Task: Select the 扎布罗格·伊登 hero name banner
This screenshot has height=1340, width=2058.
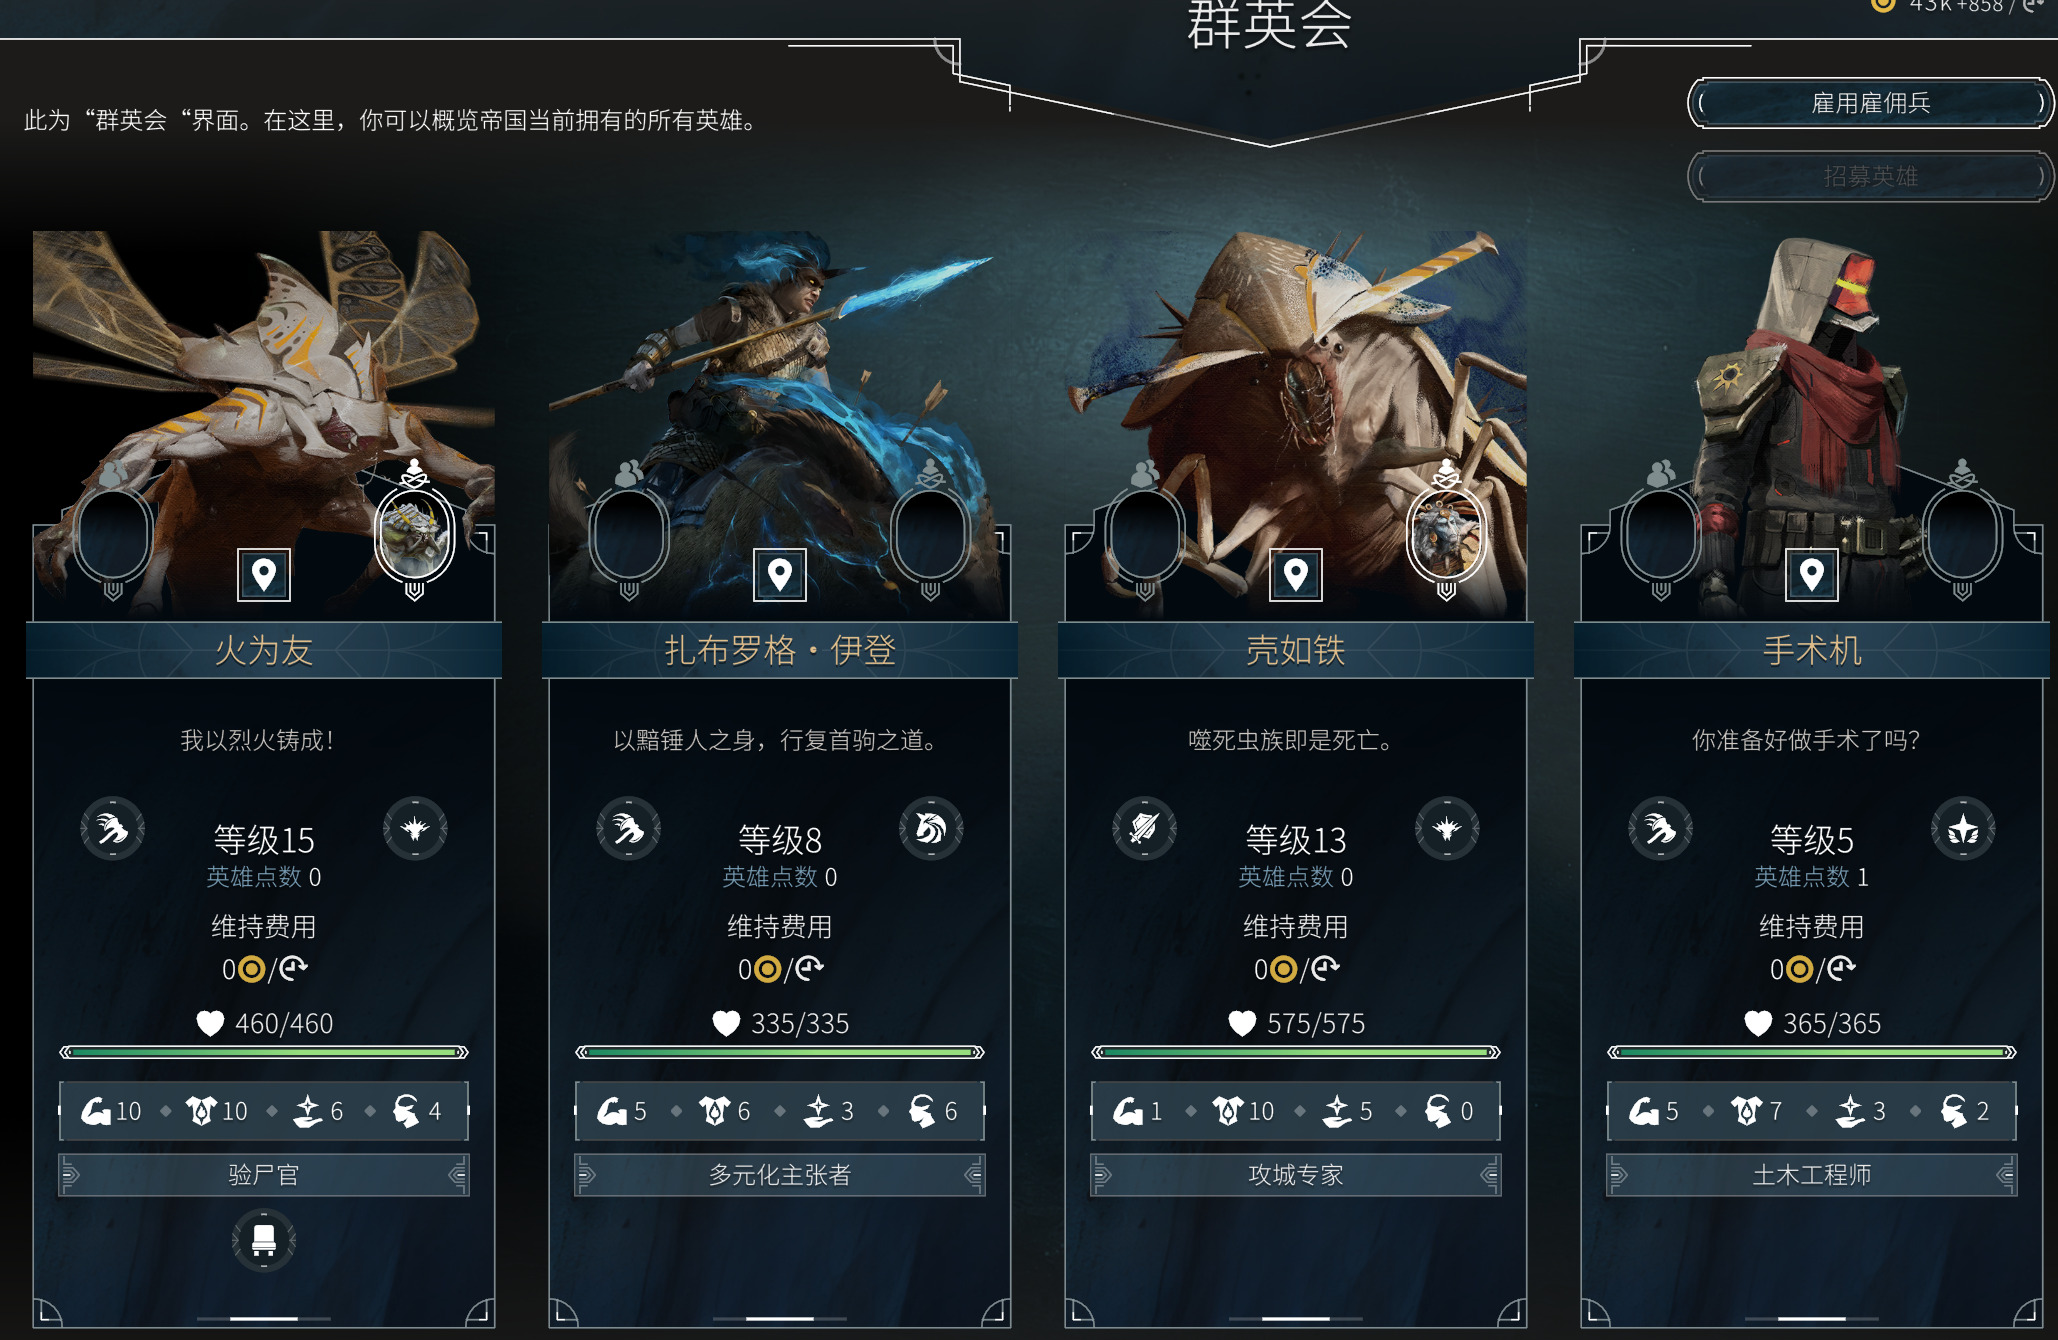Action: click(x=780, y=650)
